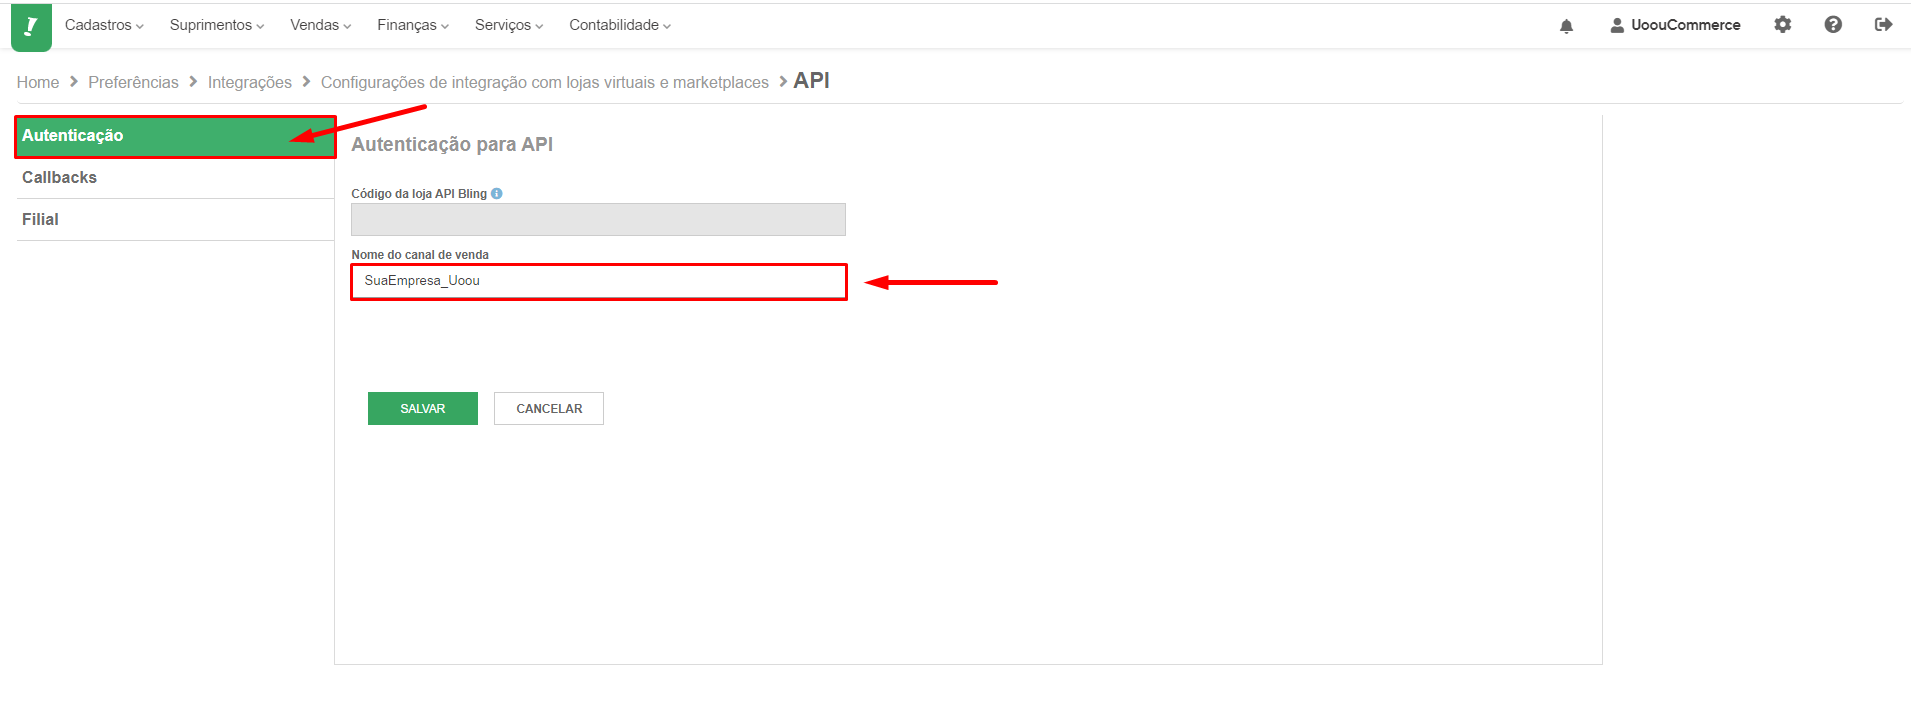Open the Finanças menu
The height and width of the screenshot is (708, 1911).
413,25
